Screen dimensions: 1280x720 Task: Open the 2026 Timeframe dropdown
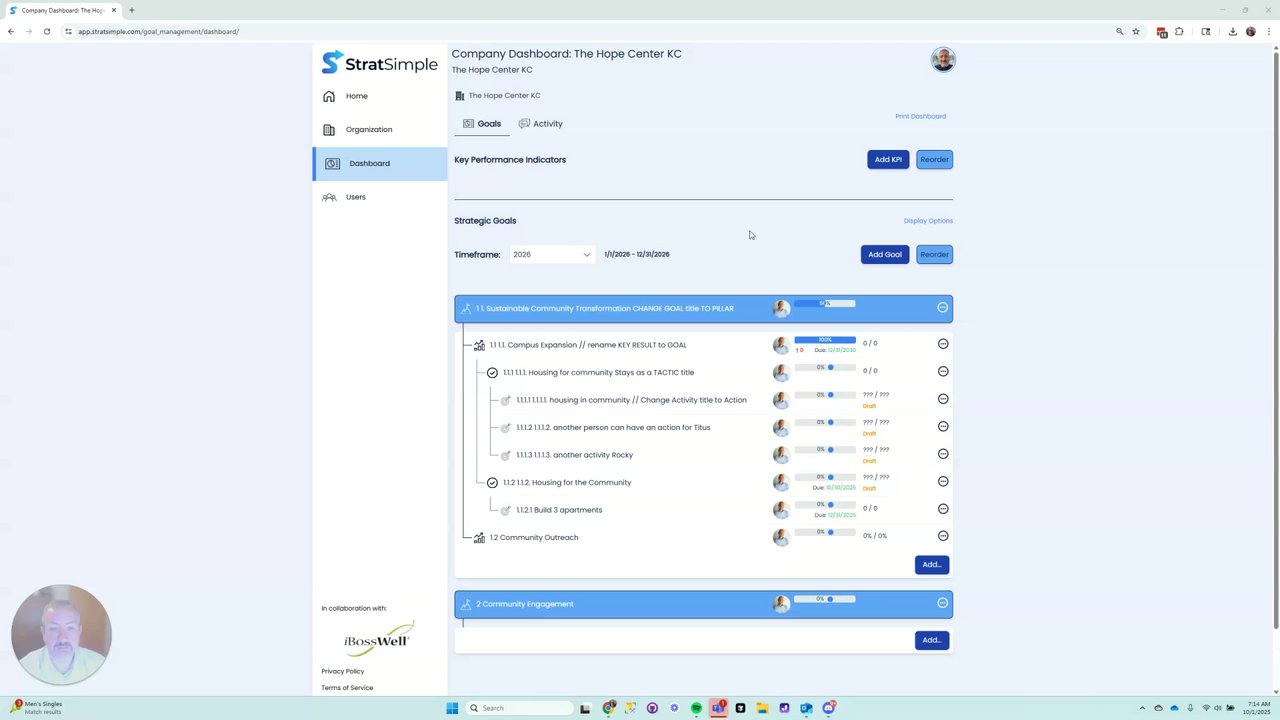click(x=551, y=254)
